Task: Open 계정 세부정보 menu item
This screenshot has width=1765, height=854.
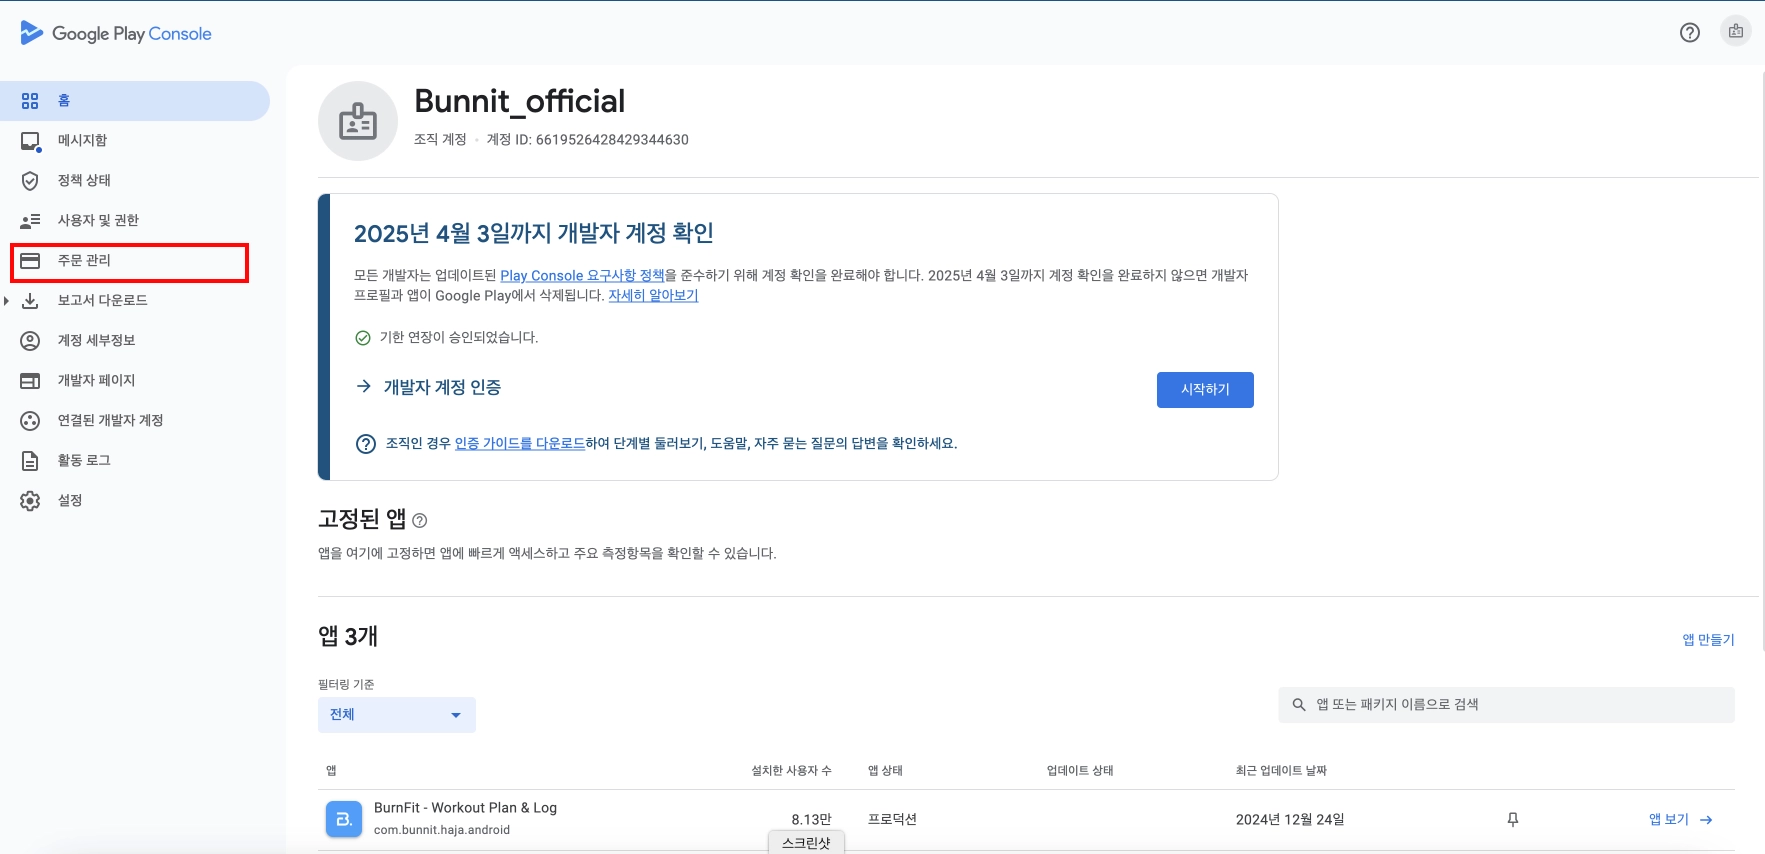Action: [x=135, y=341]
